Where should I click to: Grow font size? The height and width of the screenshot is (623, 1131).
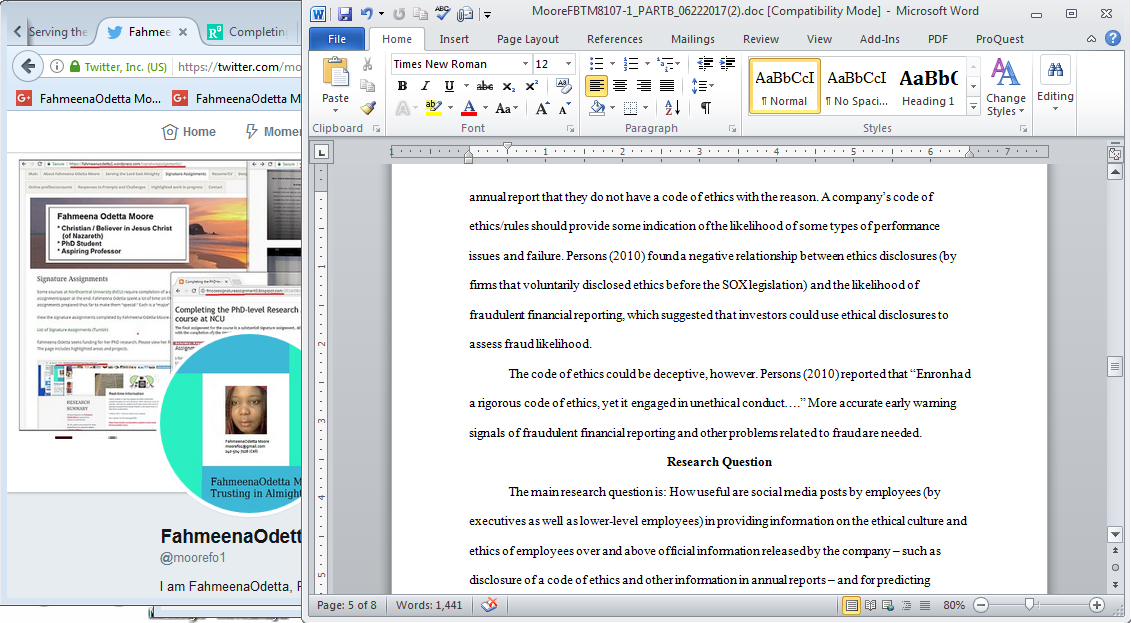click(542, 109)
